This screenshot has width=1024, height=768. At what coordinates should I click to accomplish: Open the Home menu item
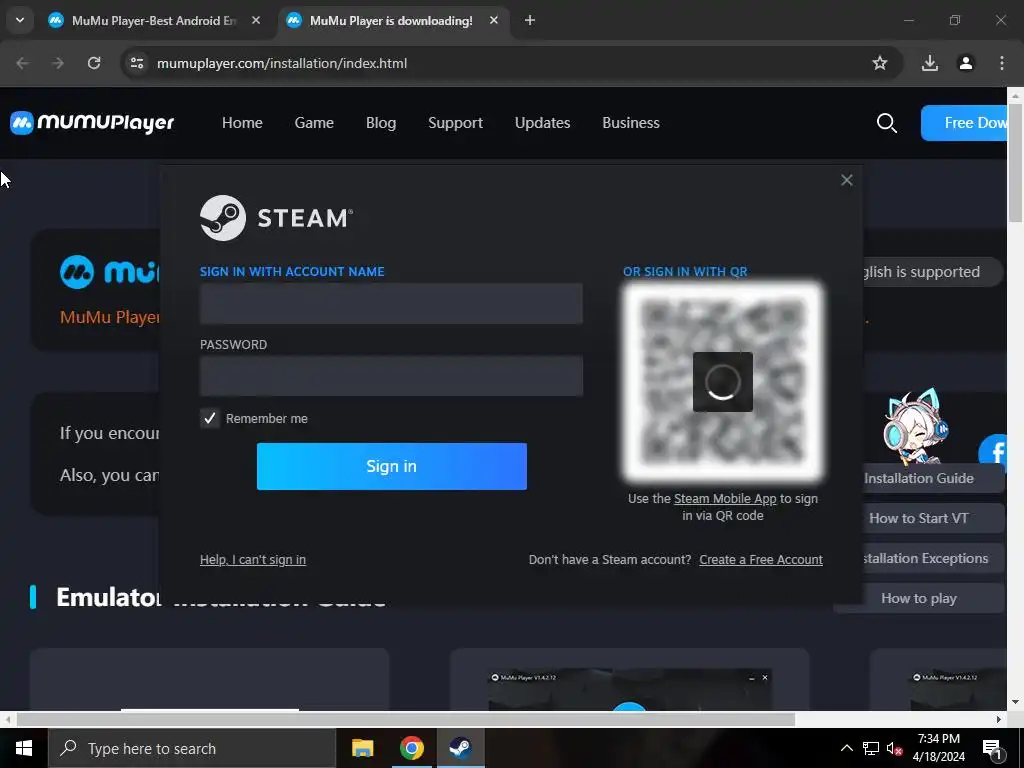pos(242,123)
